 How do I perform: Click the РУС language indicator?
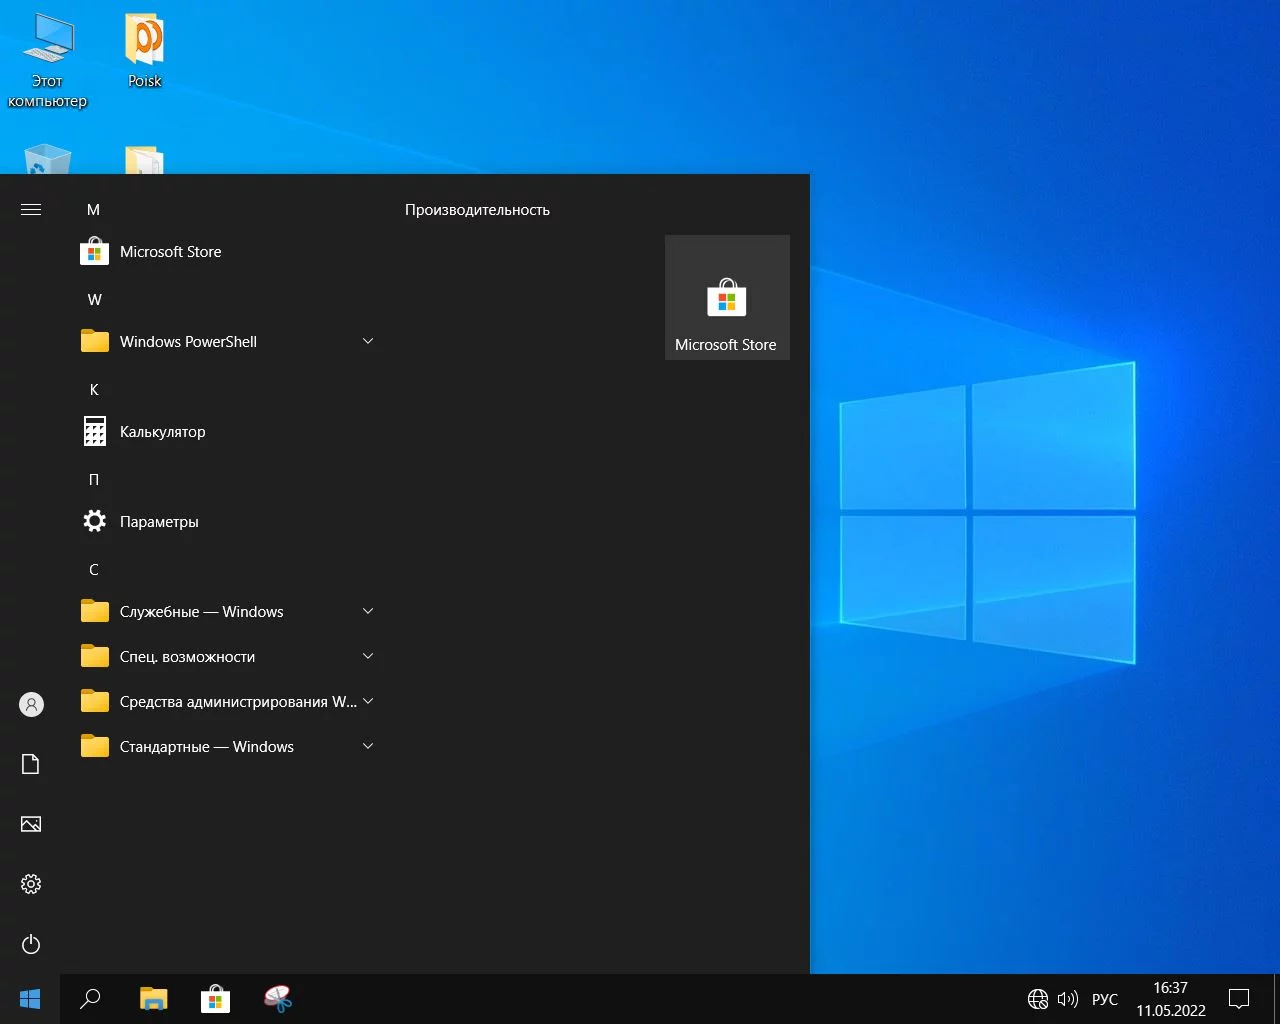point(1104,999)
